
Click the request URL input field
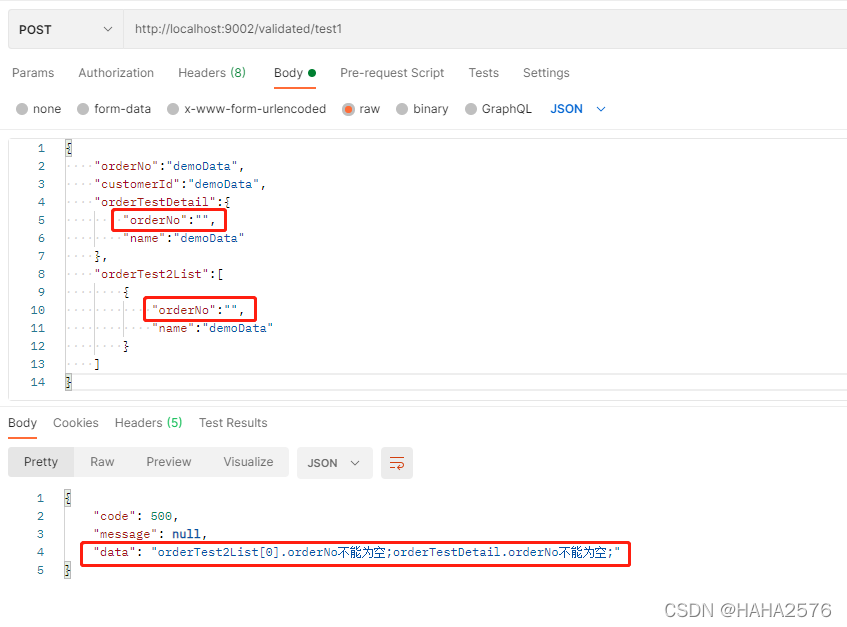(x=485, y=29)
